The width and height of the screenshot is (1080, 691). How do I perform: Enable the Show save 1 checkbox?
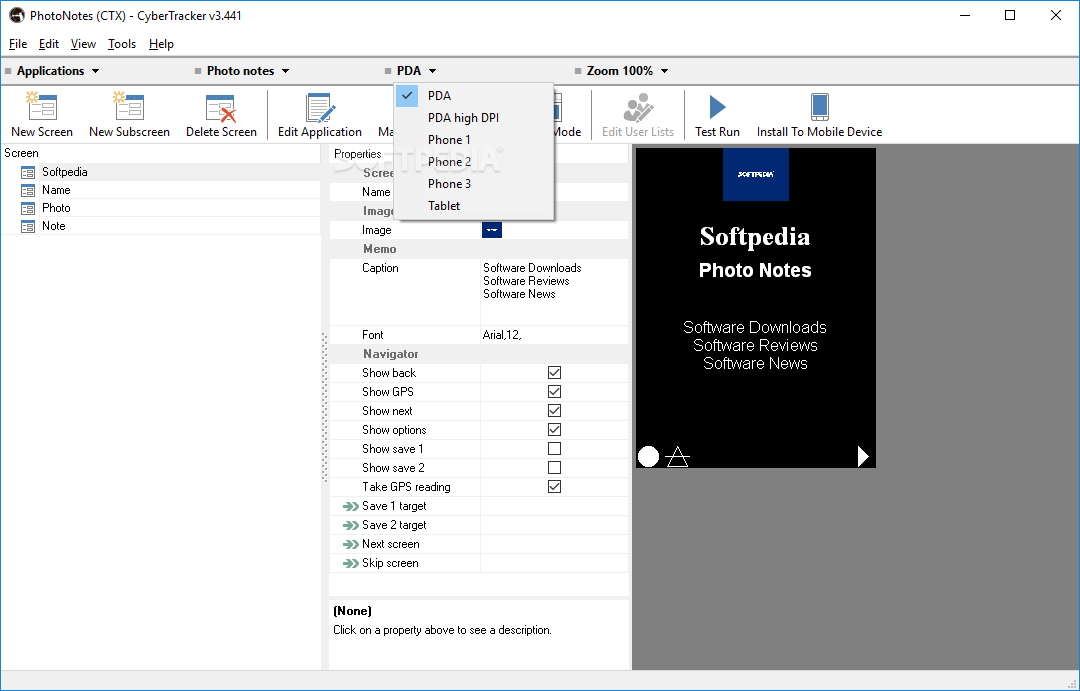point(554,448)
